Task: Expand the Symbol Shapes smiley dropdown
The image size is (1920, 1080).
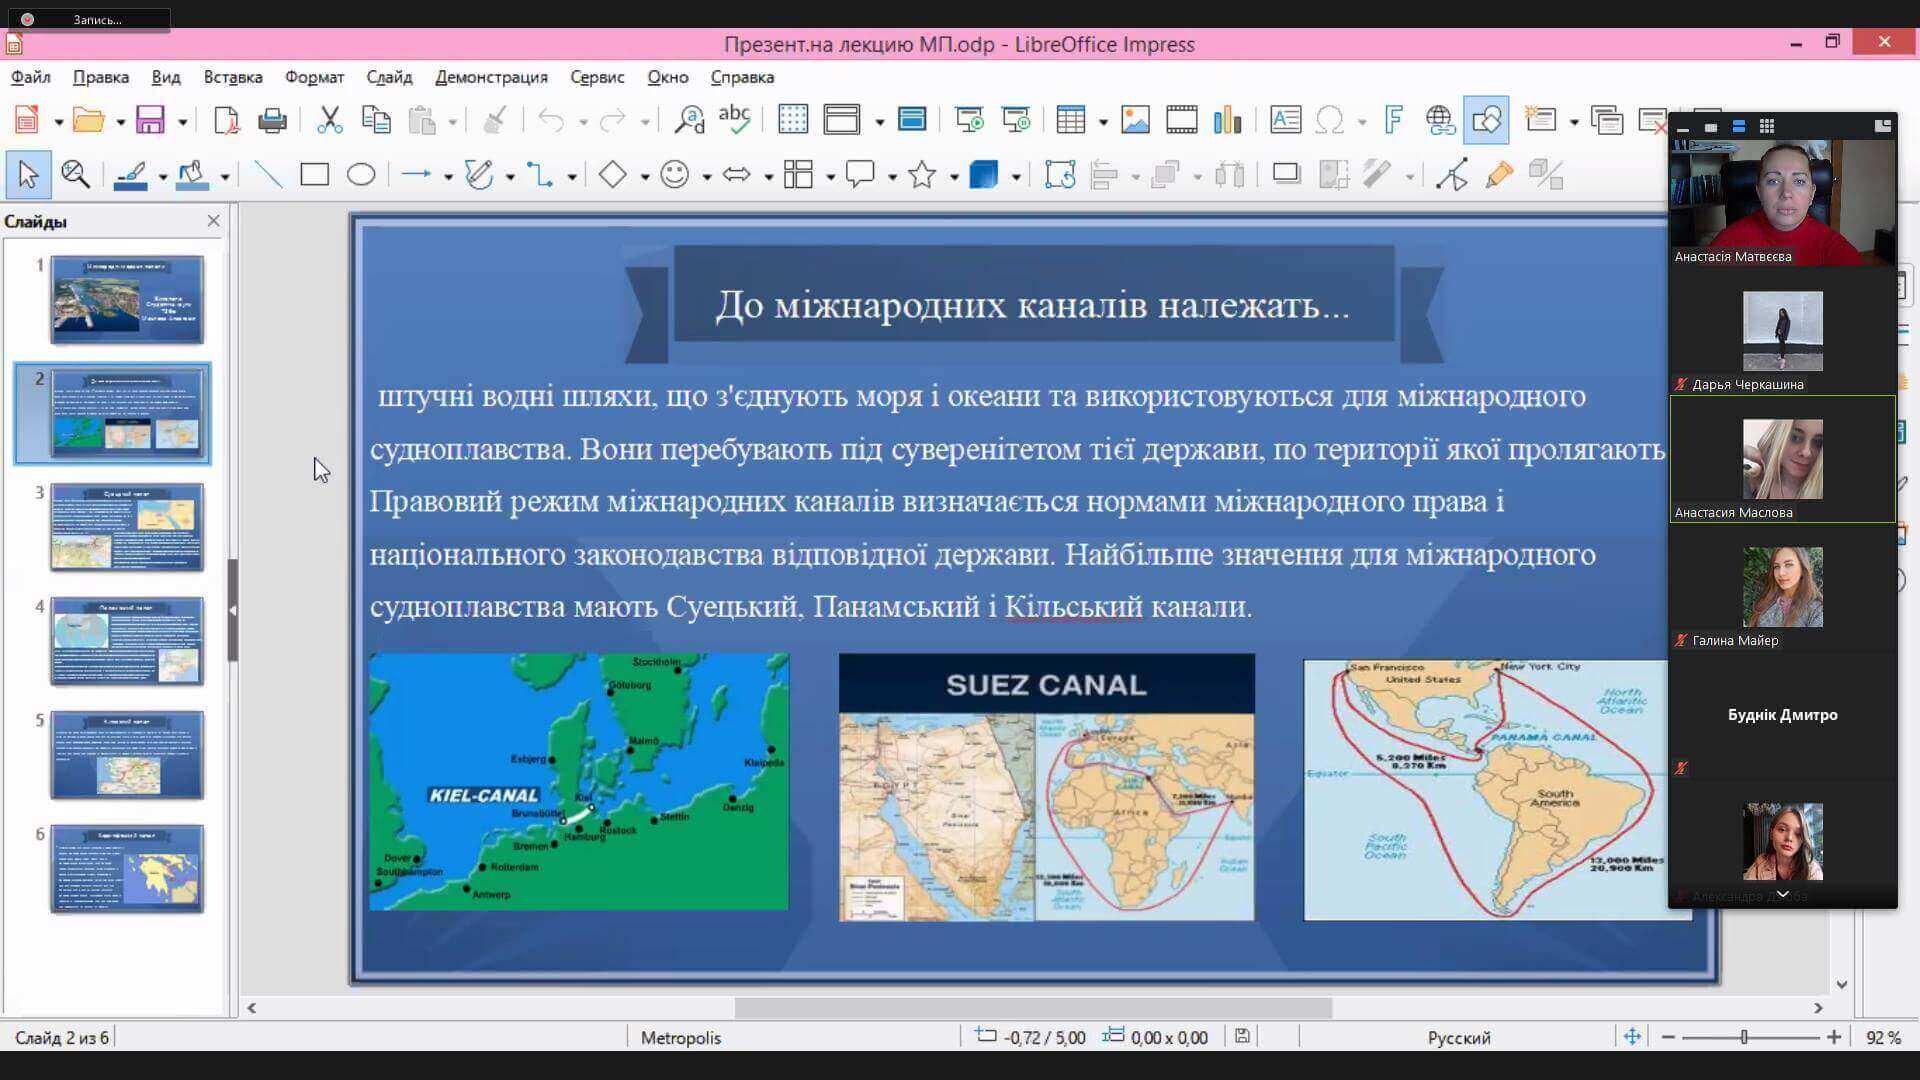Action: click(x=706, y=177)
